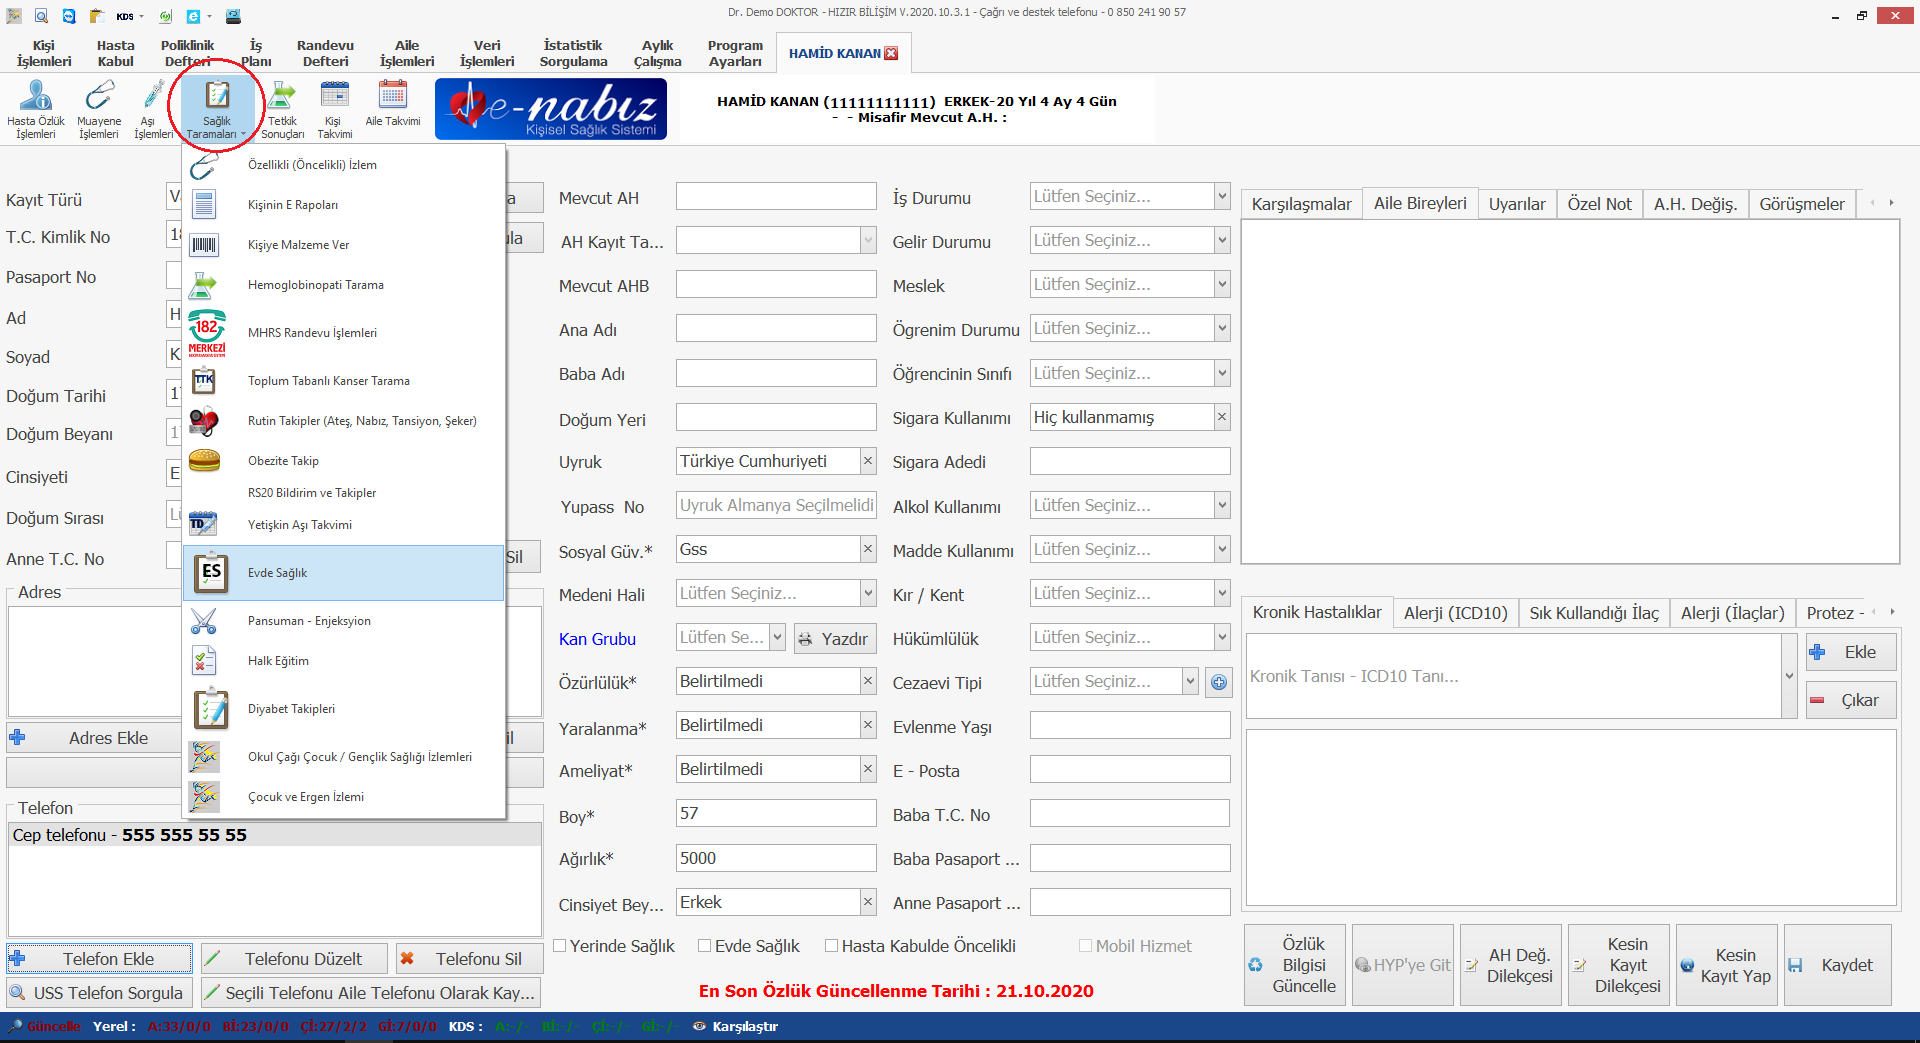
Task: Choose Diyabet Takipleri in the menu
Action: point(291,709)
